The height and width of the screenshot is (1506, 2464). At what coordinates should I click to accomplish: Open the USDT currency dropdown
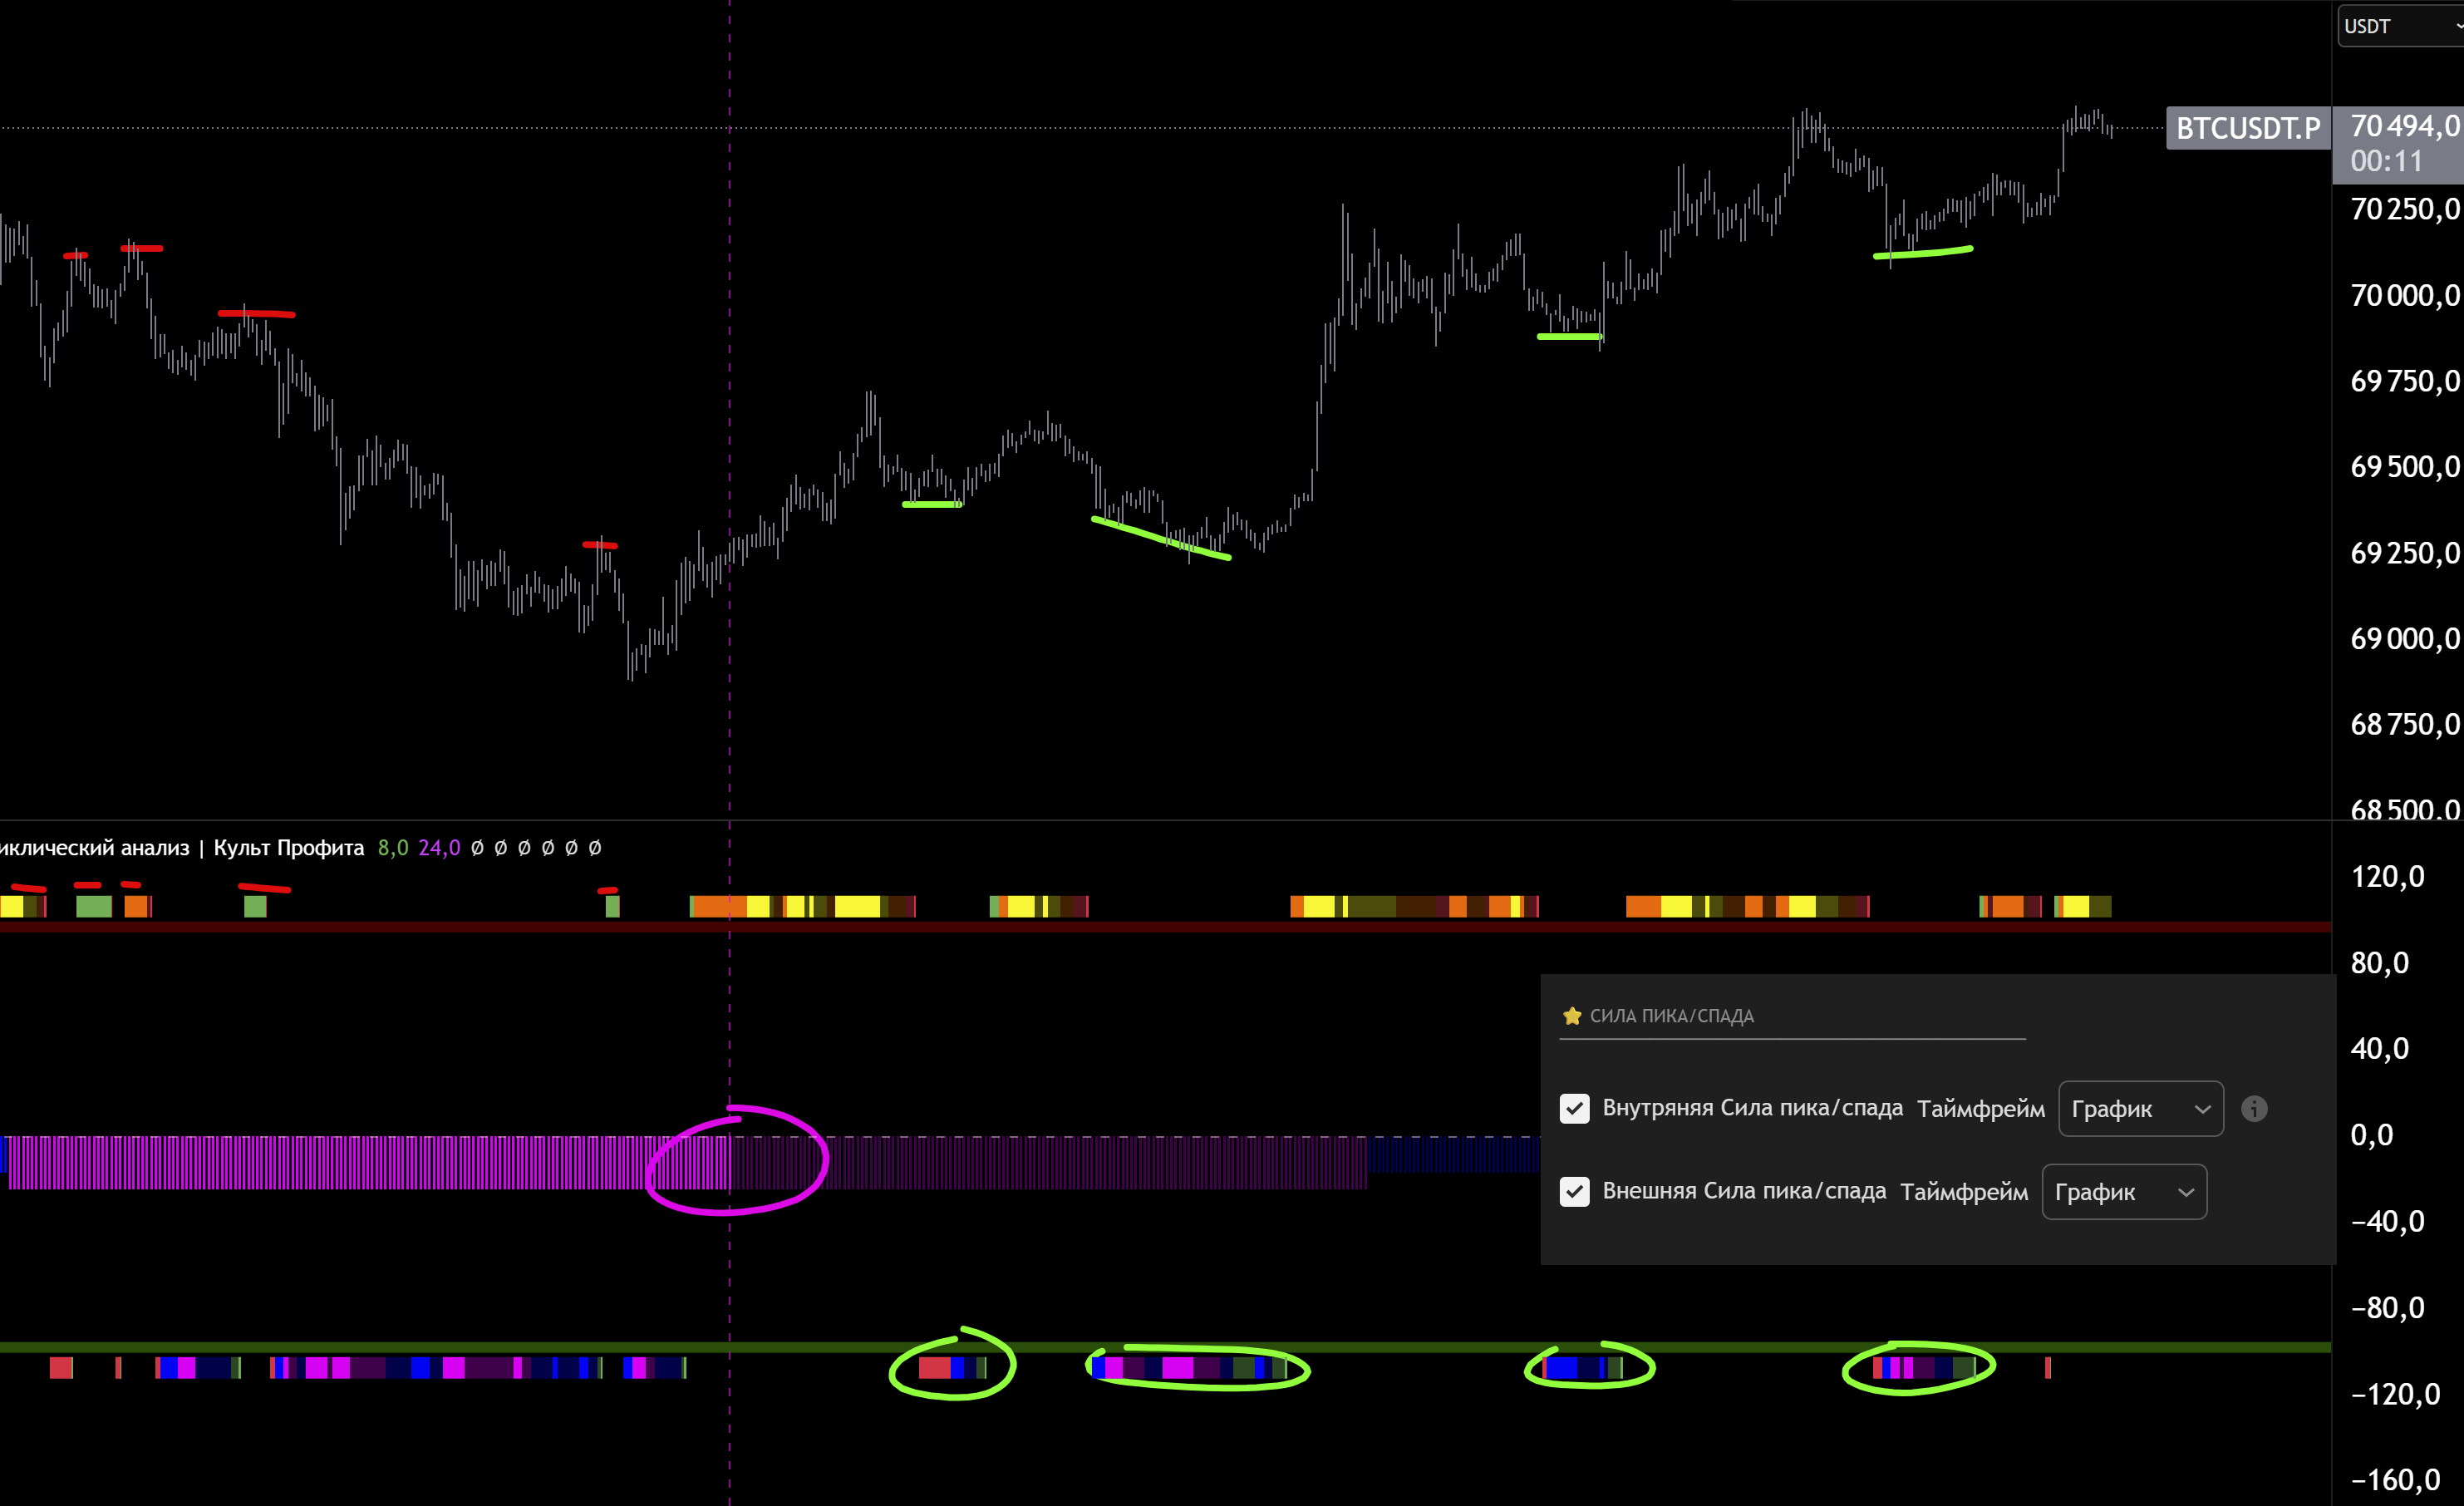pyautogui.click(x=2400, y=26)
